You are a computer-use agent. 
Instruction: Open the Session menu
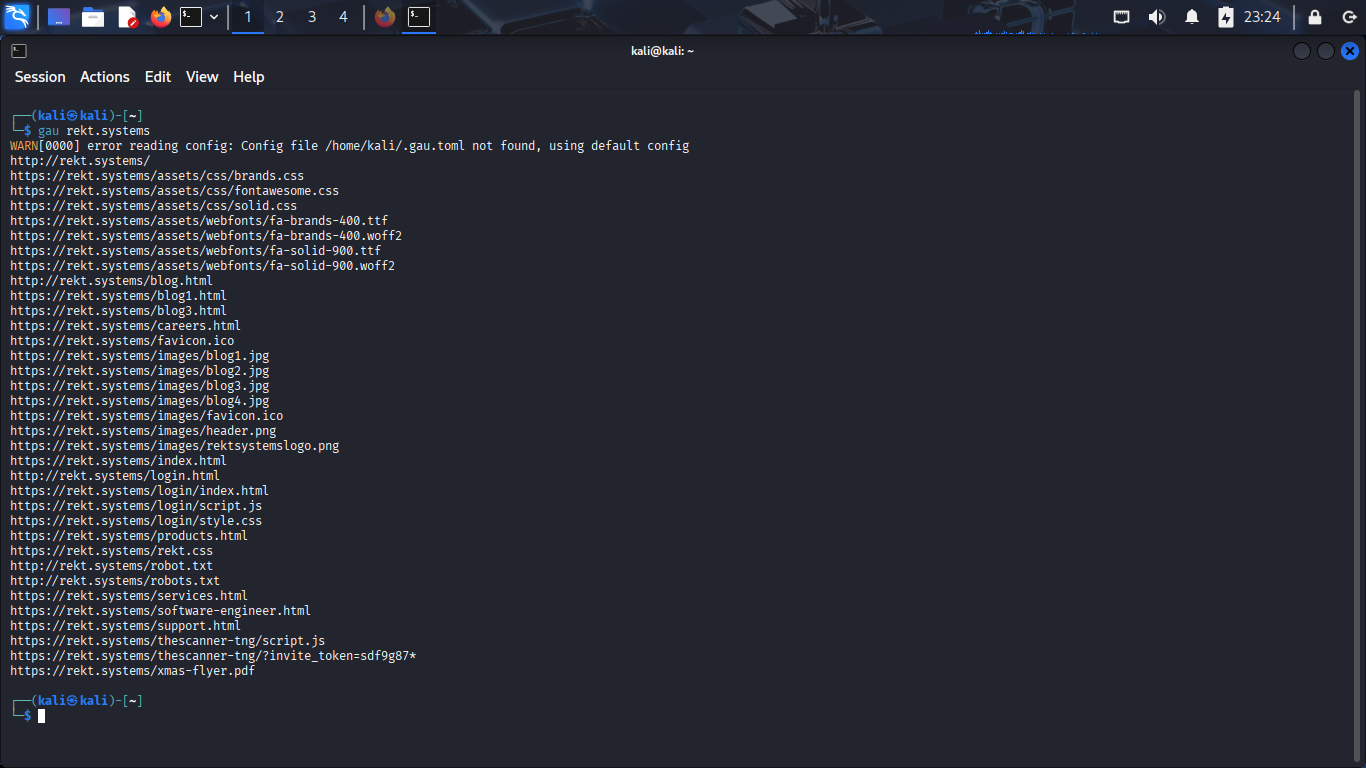click(x=40, y=77)
